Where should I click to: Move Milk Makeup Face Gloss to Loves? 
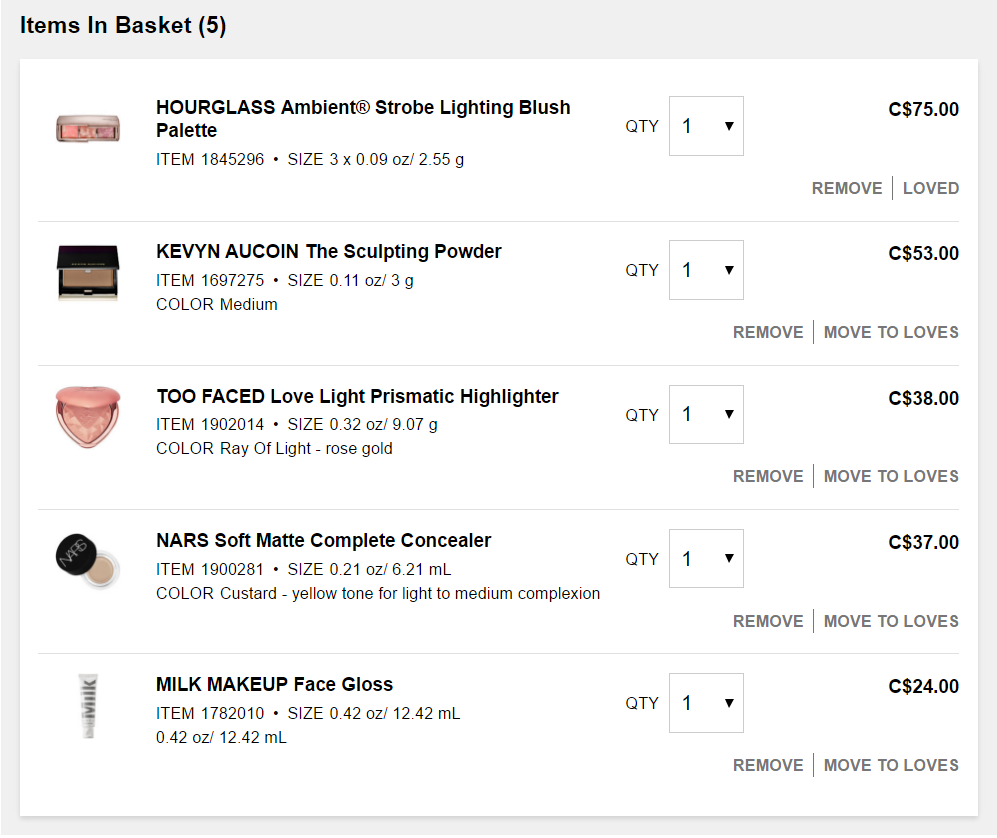pyautogui.click(x=891, y=765)
